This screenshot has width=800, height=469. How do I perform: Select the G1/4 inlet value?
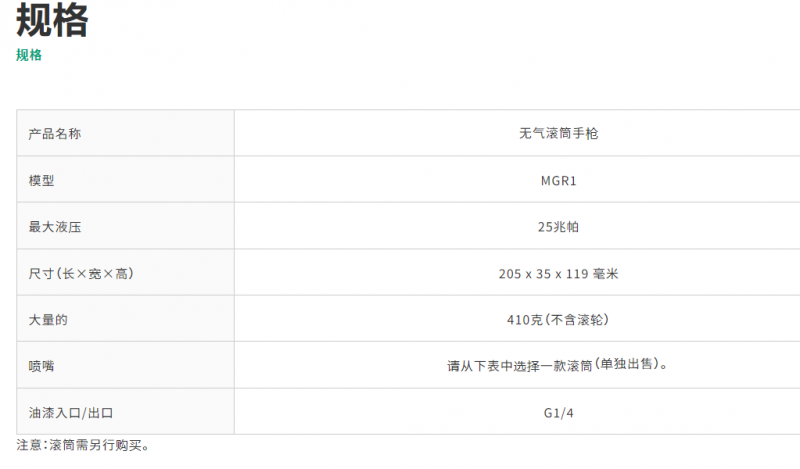coord(558,413)
